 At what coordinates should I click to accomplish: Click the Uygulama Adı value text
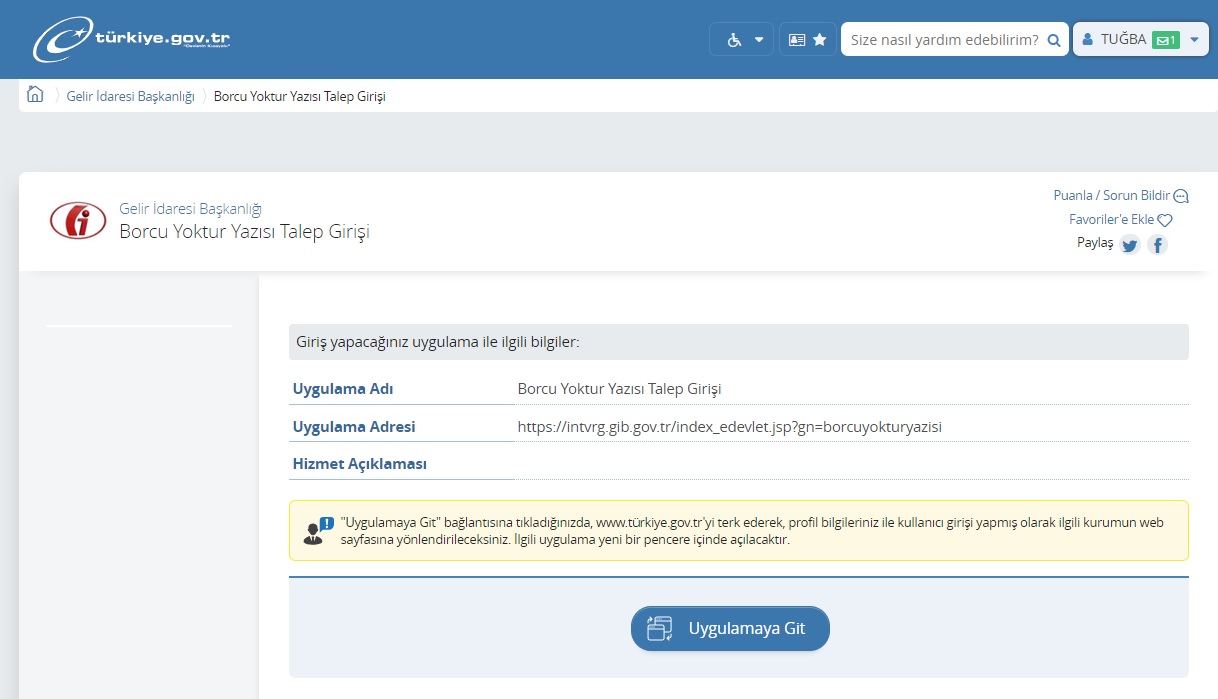coord(619,389)
